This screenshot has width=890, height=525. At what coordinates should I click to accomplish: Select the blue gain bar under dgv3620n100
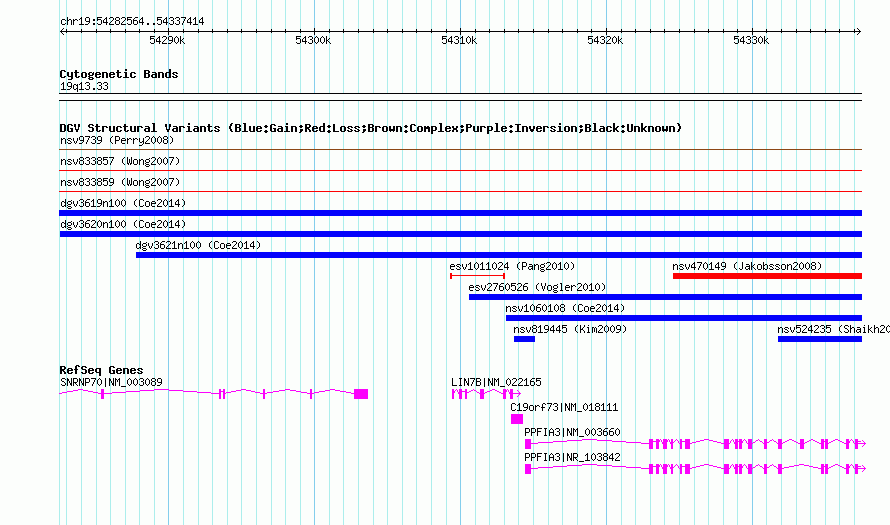460,234
